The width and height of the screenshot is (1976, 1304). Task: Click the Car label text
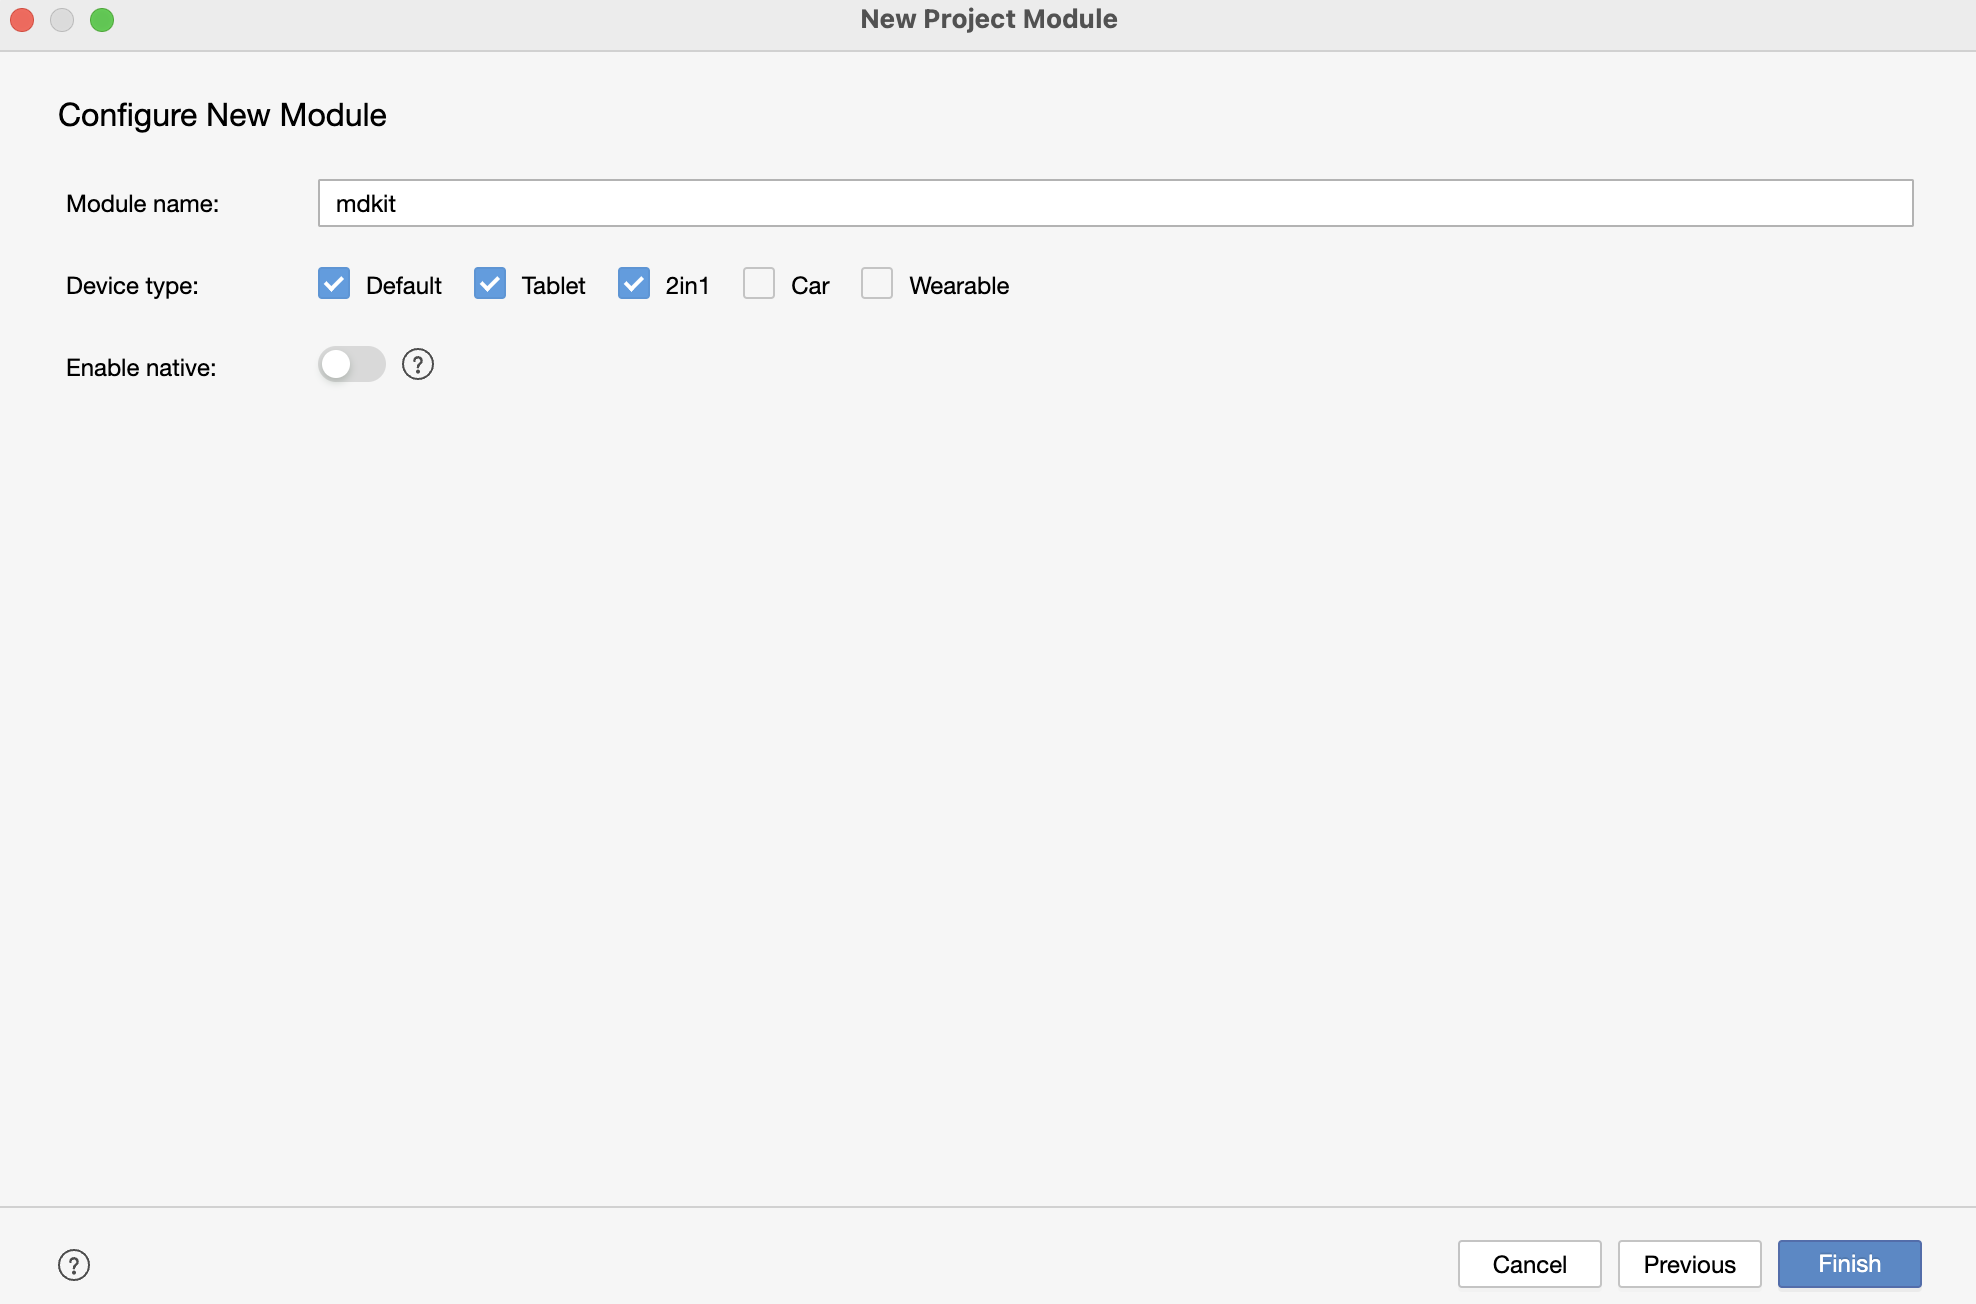[x=810, y=286]
